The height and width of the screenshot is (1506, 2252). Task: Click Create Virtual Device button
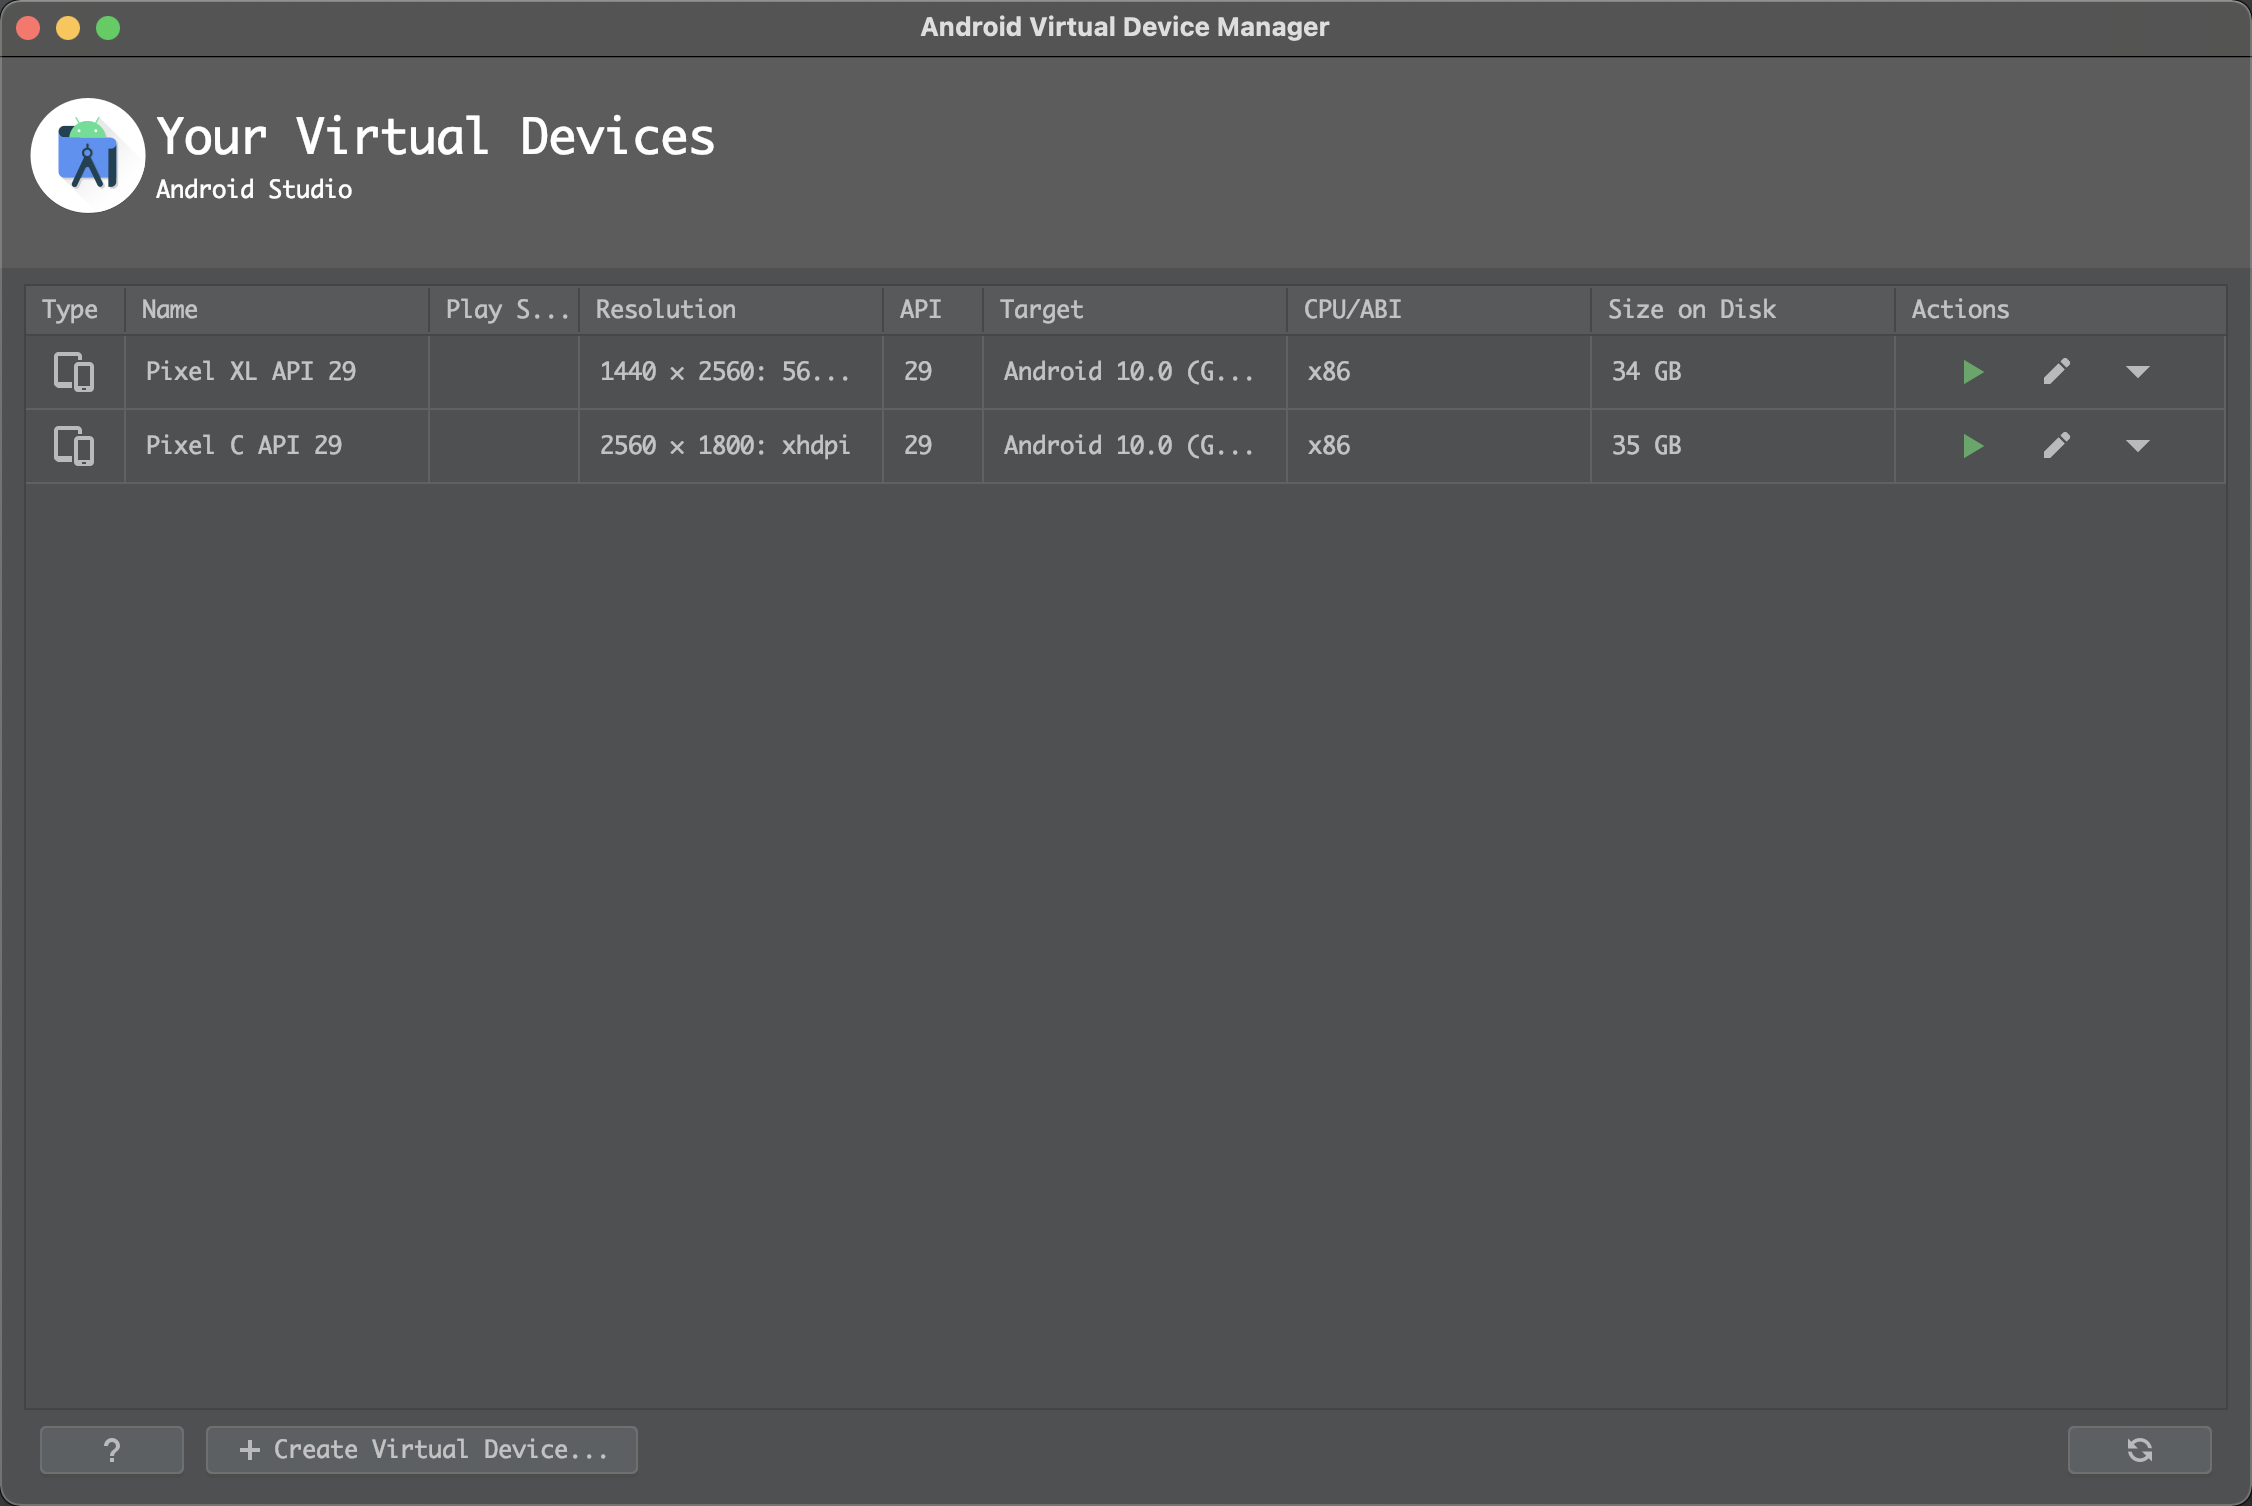click(x=422, y=1450)
